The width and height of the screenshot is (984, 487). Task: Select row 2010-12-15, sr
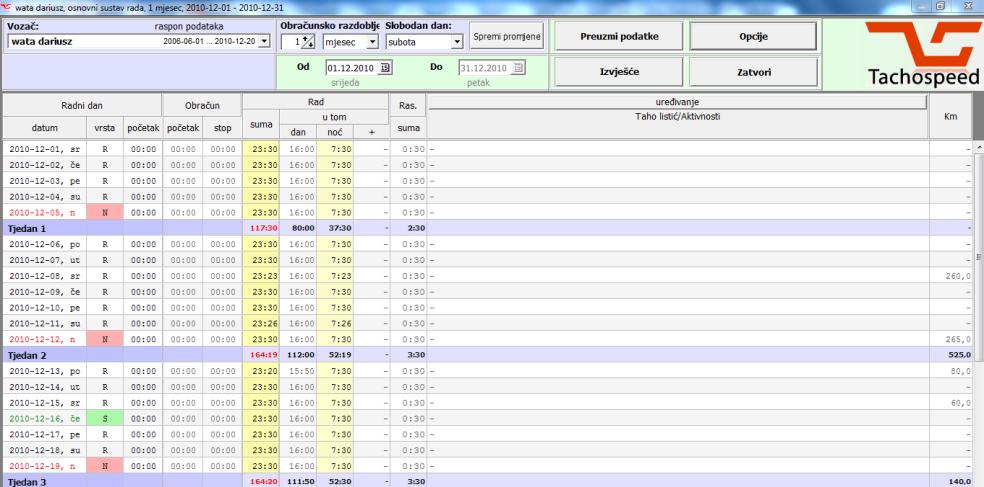[x=487, y=403]
